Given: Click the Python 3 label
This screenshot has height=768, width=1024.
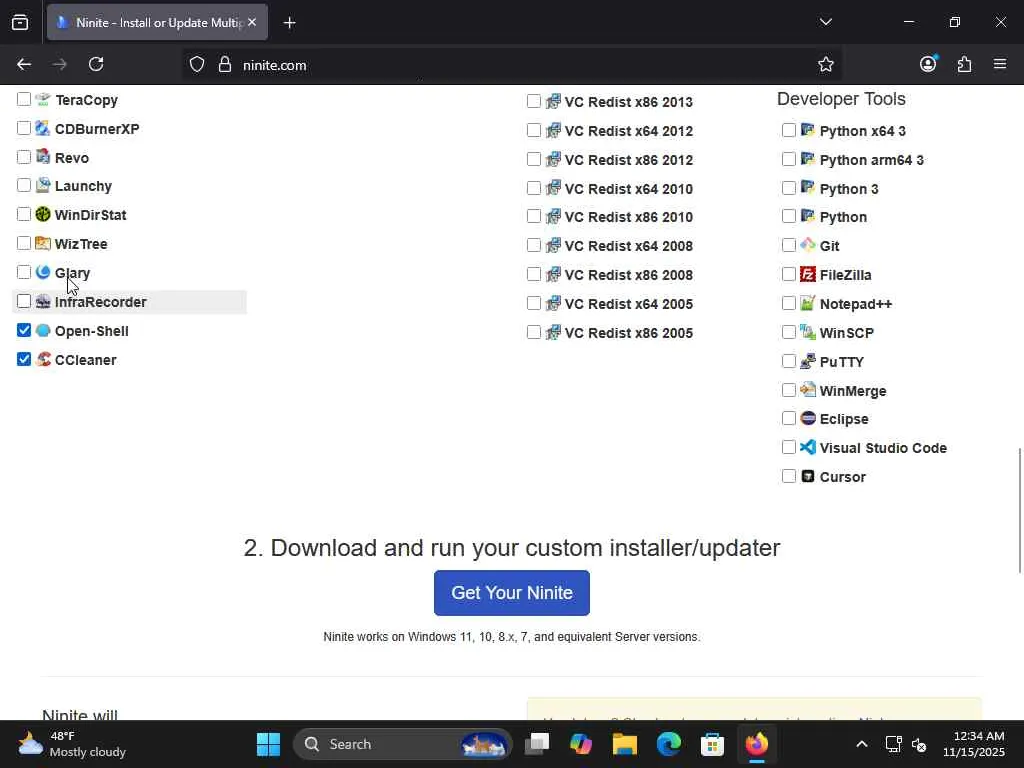Looking at the screenshot, I should 849,189.
